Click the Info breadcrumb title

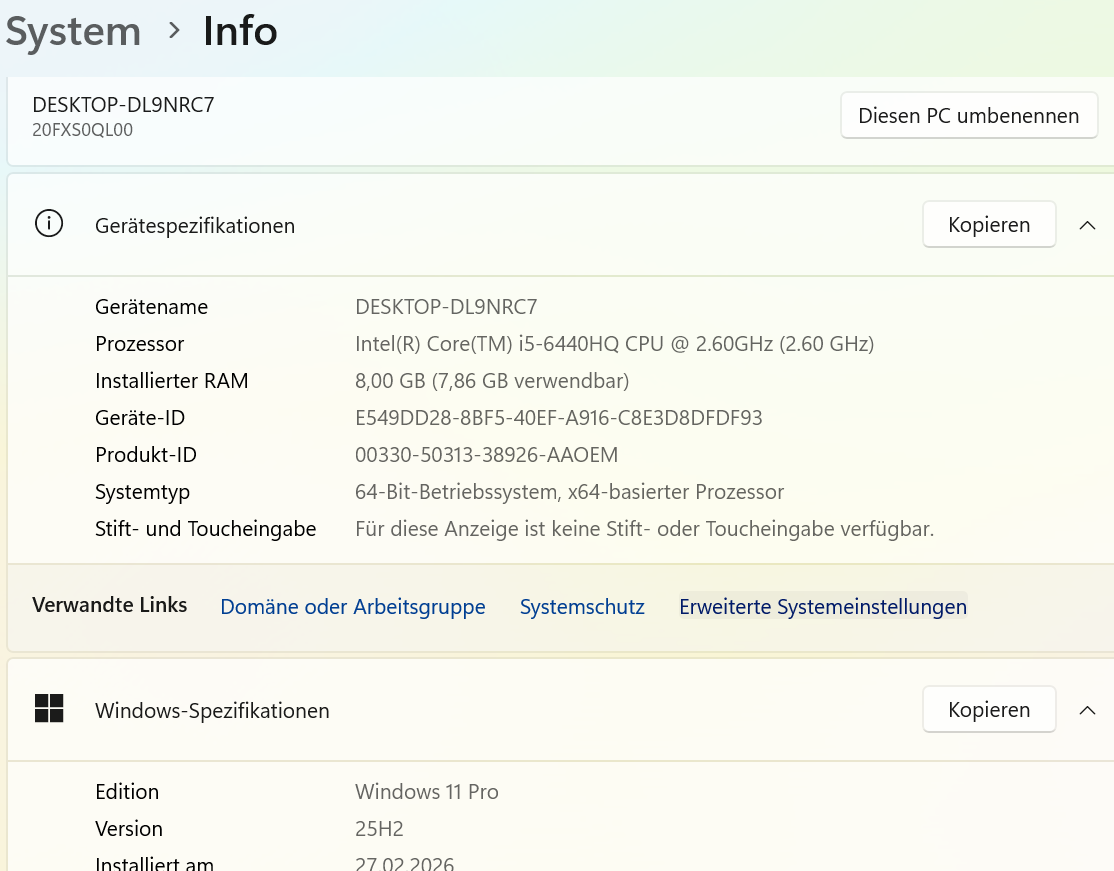240,32
